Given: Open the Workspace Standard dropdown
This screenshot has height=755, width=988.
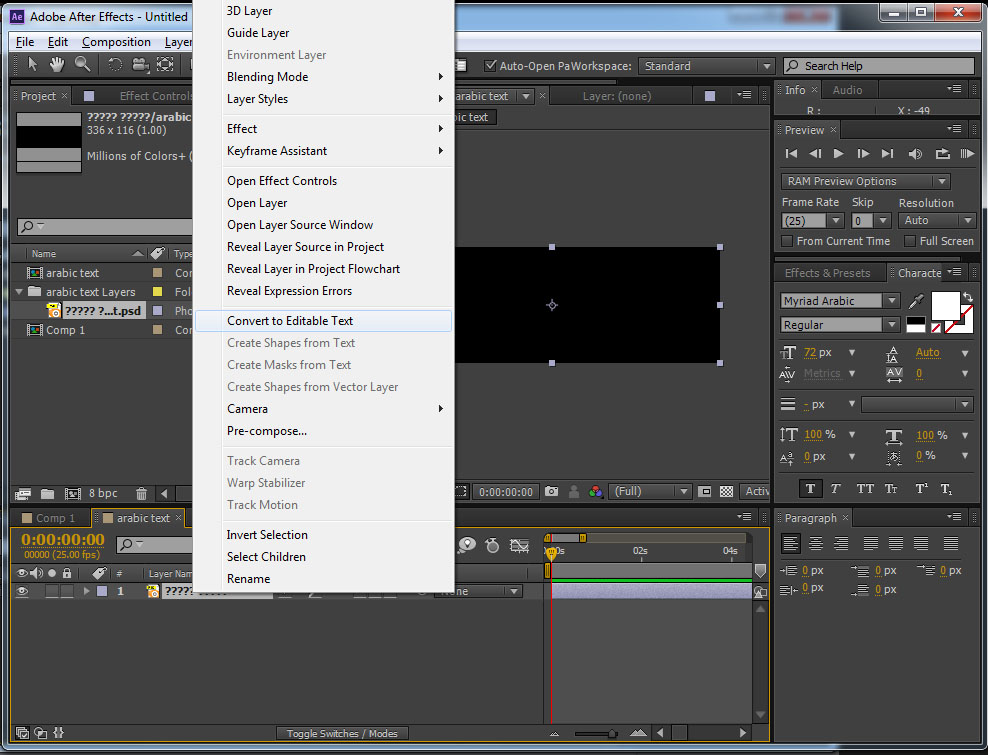Looking at the screenshot, I should [706, 66].
